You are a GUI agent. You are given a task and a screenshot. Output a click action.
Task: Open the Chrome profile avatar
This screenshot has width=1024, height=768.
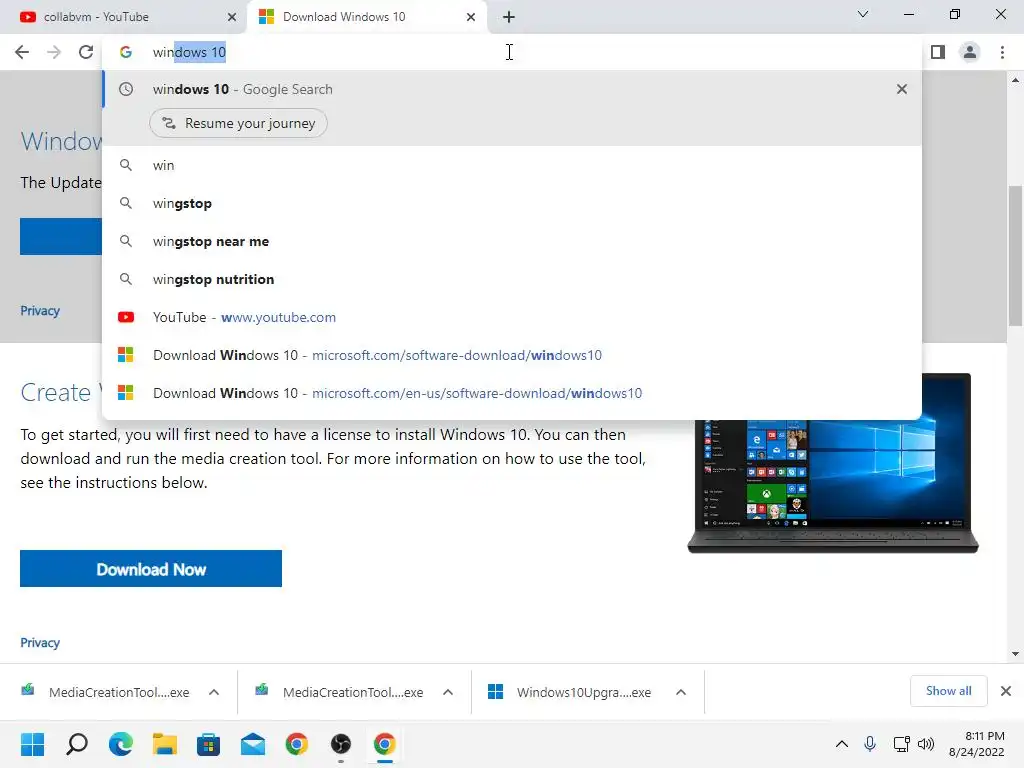[x=970, y=52]
